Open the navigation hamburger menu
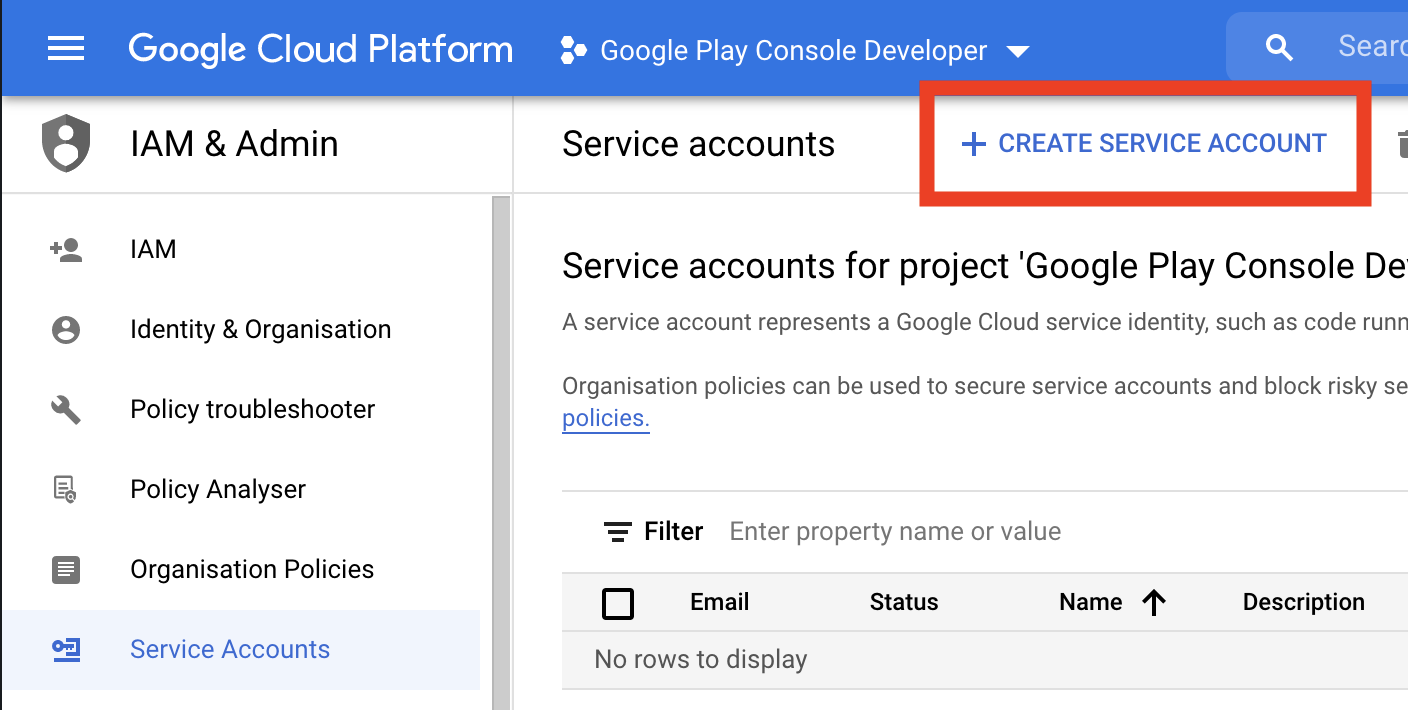 click(x=66, y=47)
